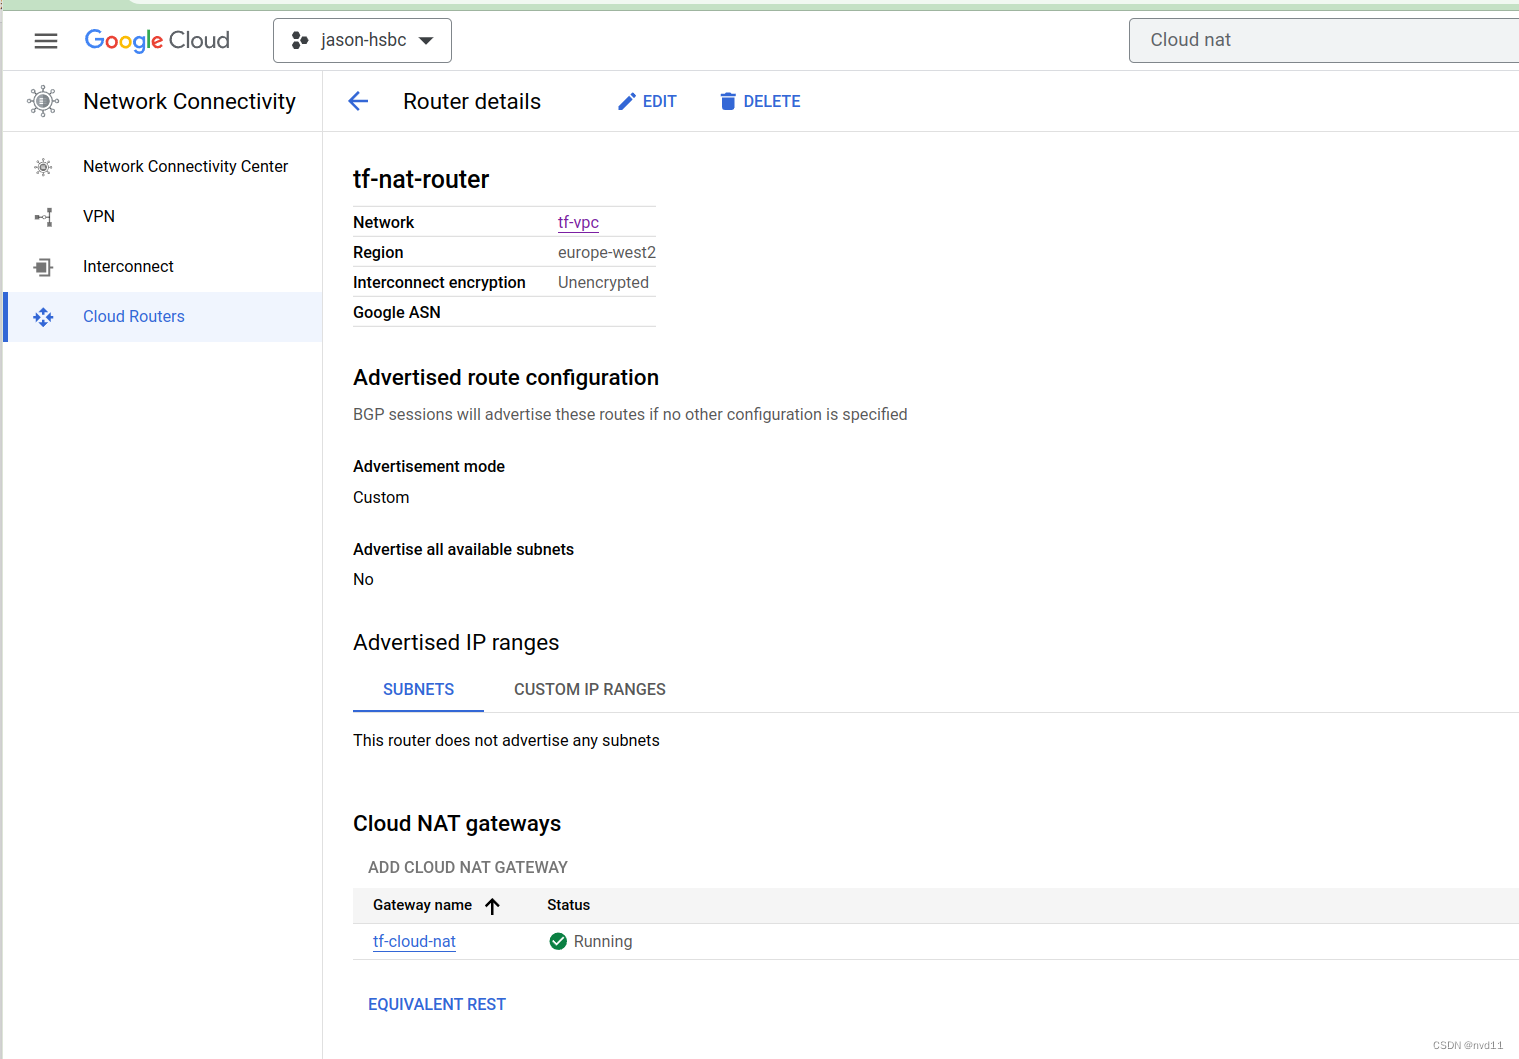Click ADD CLOUD NAT GATEWAY
This screenshot has height=1059, width=1519.
[x=468, y=867]
